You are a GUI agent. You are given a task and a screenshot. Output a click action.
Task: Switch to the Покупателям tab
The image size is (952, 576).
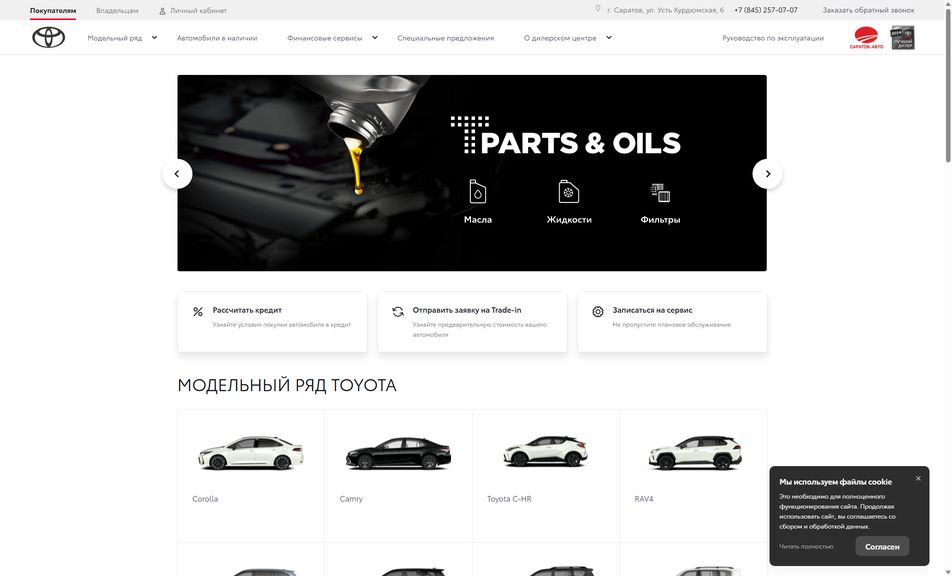[x=53, y=10]
